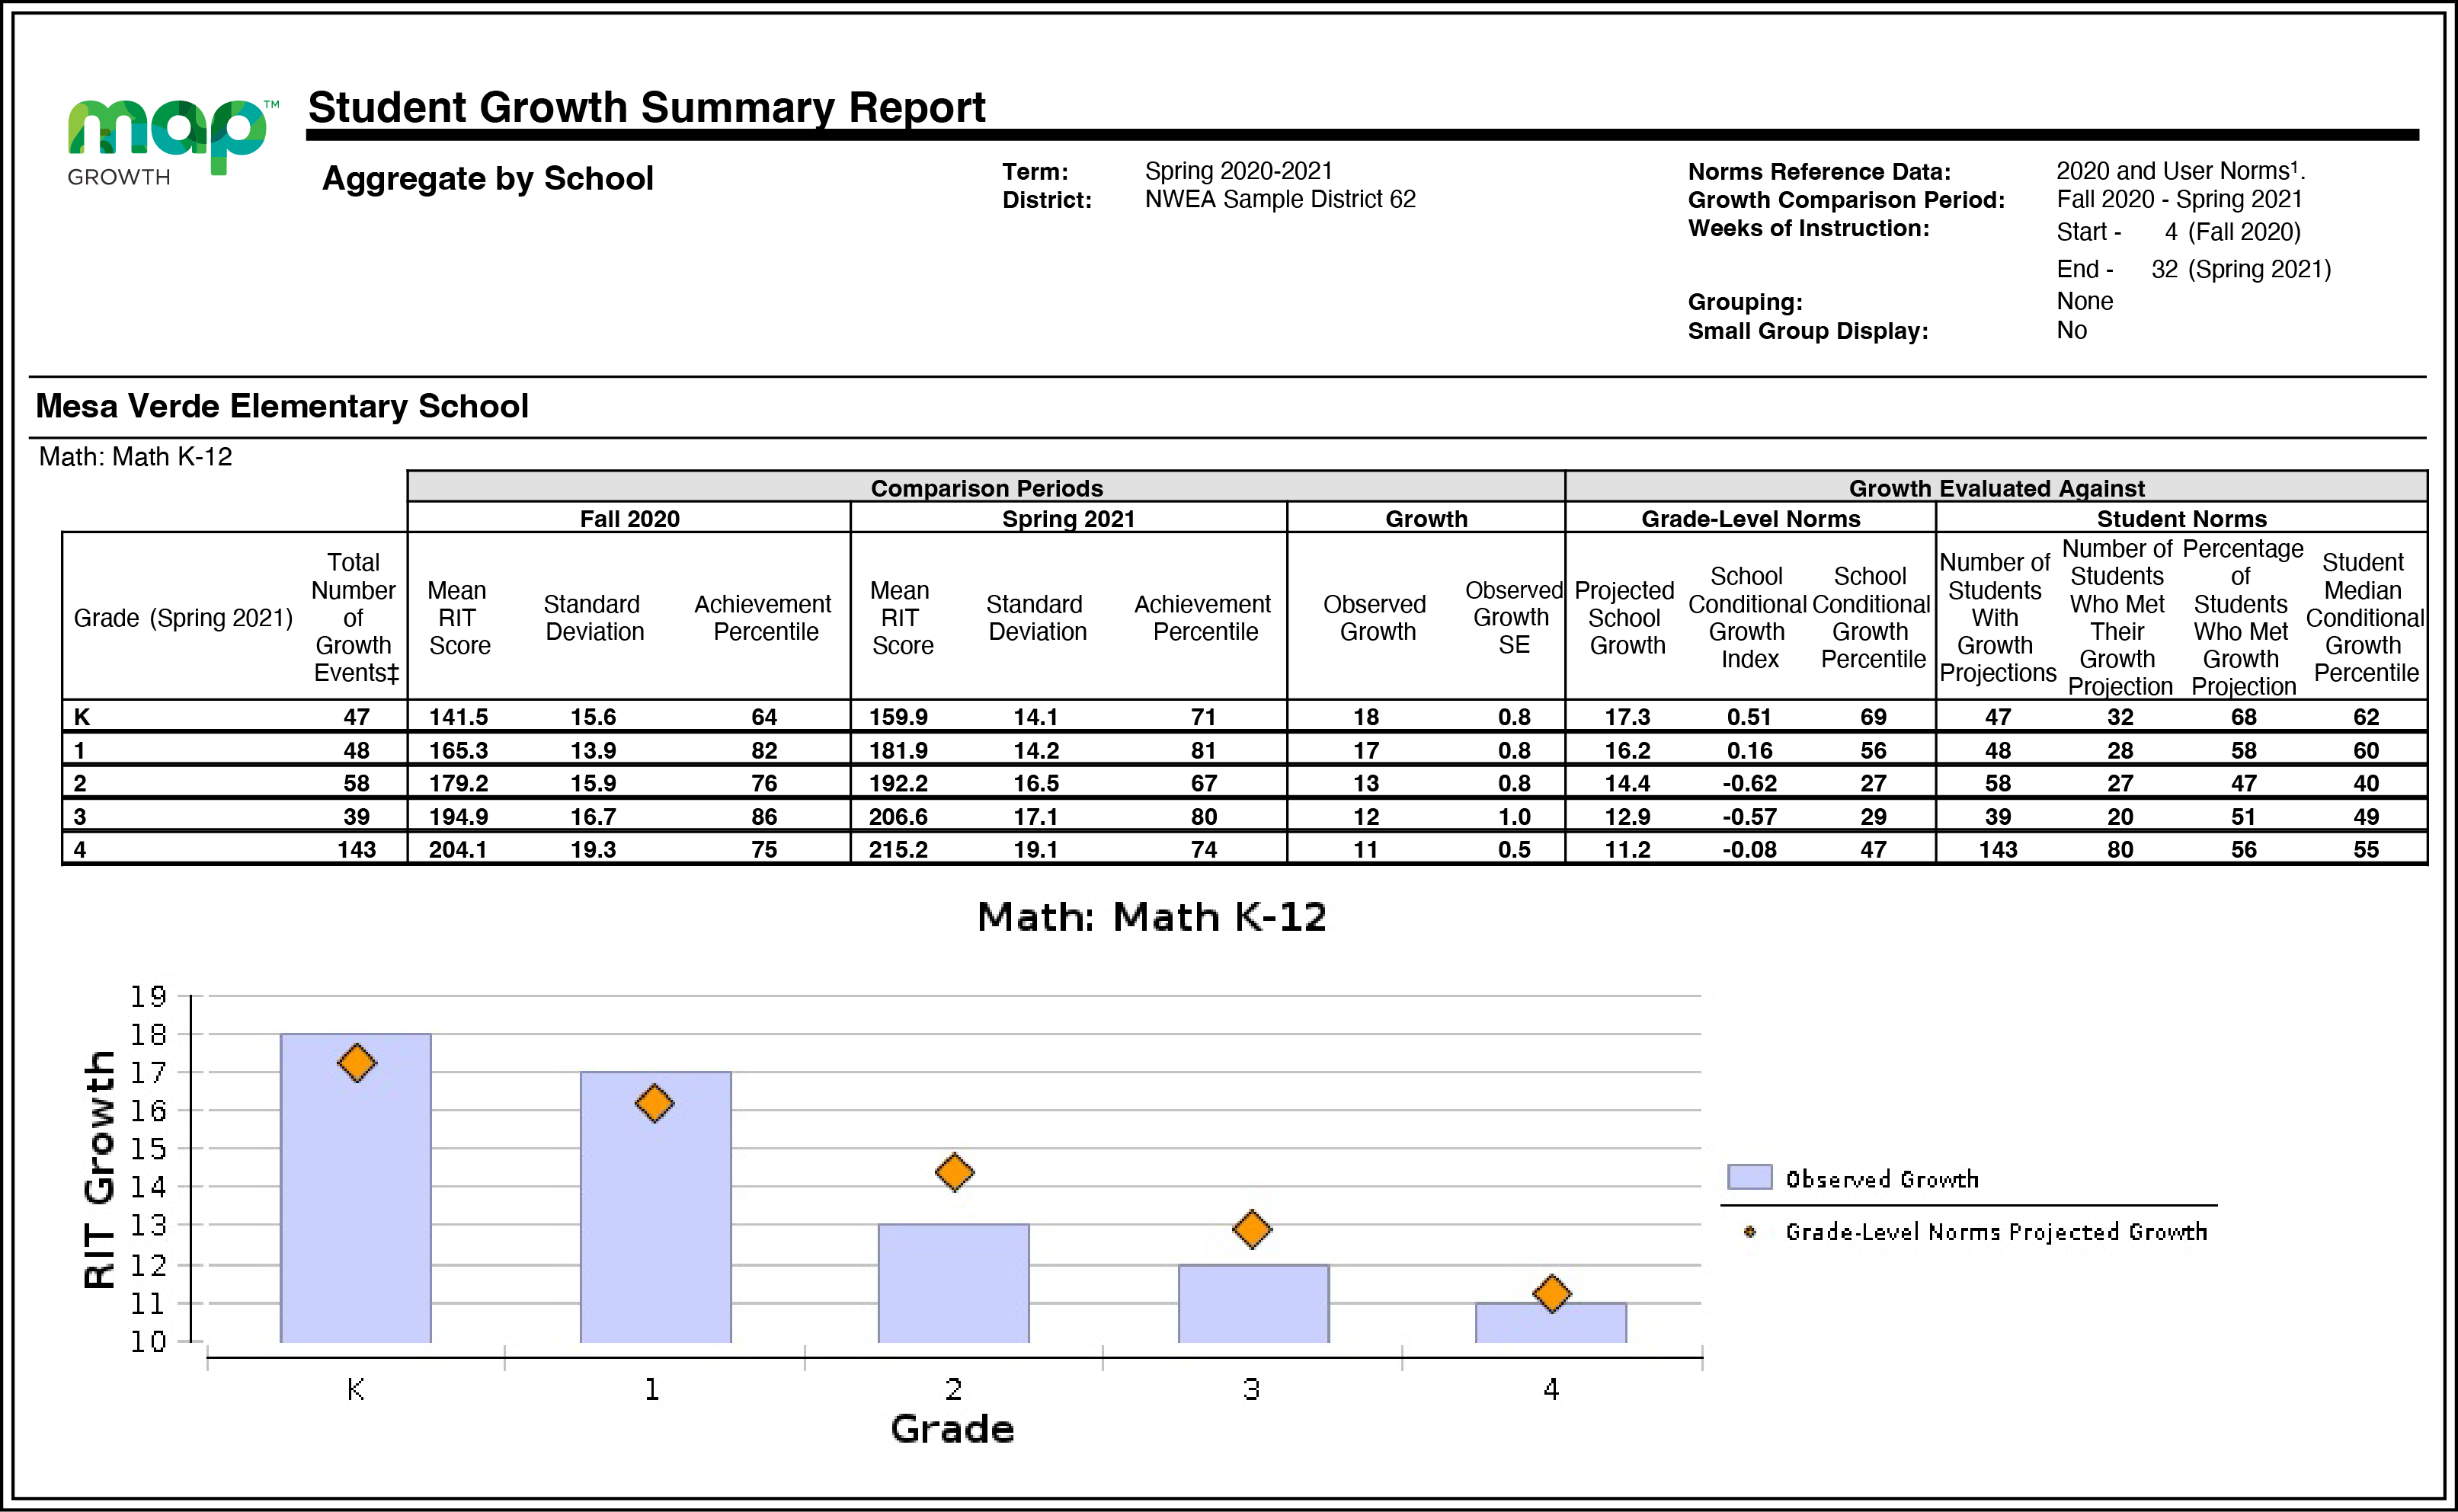This screenshot has height=1512, width=2458.
Task: Open the Aggregate by School view
Action: click(x=488, y=179)
